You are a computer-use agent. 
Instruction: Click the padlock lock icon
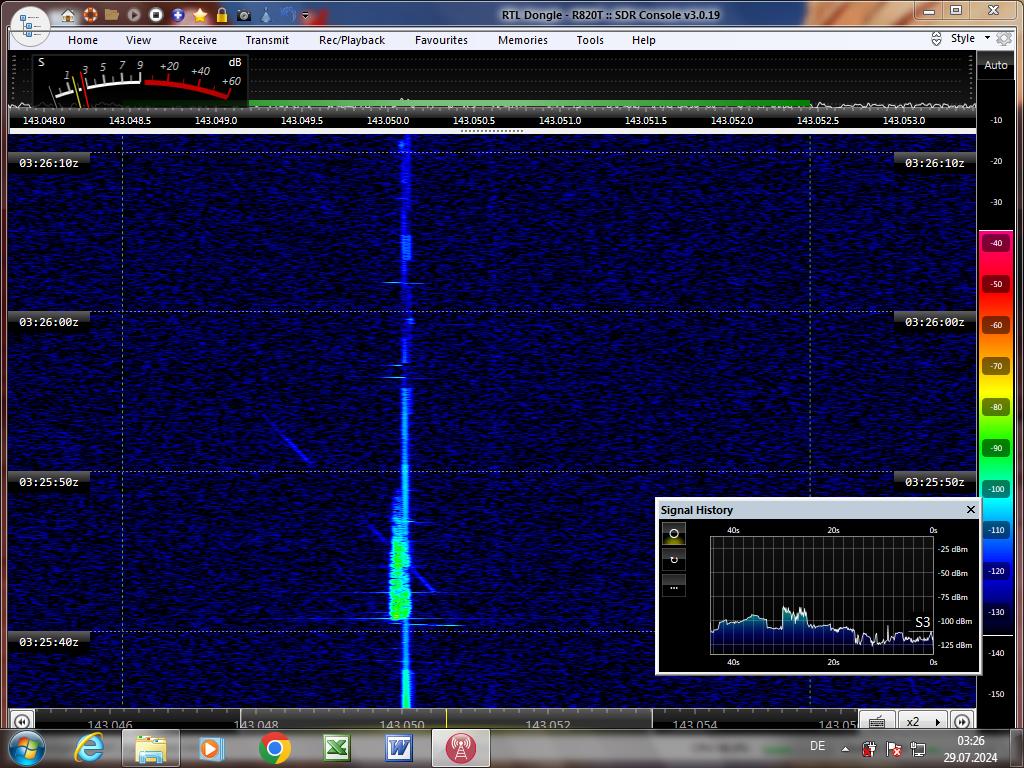point(222,14)
